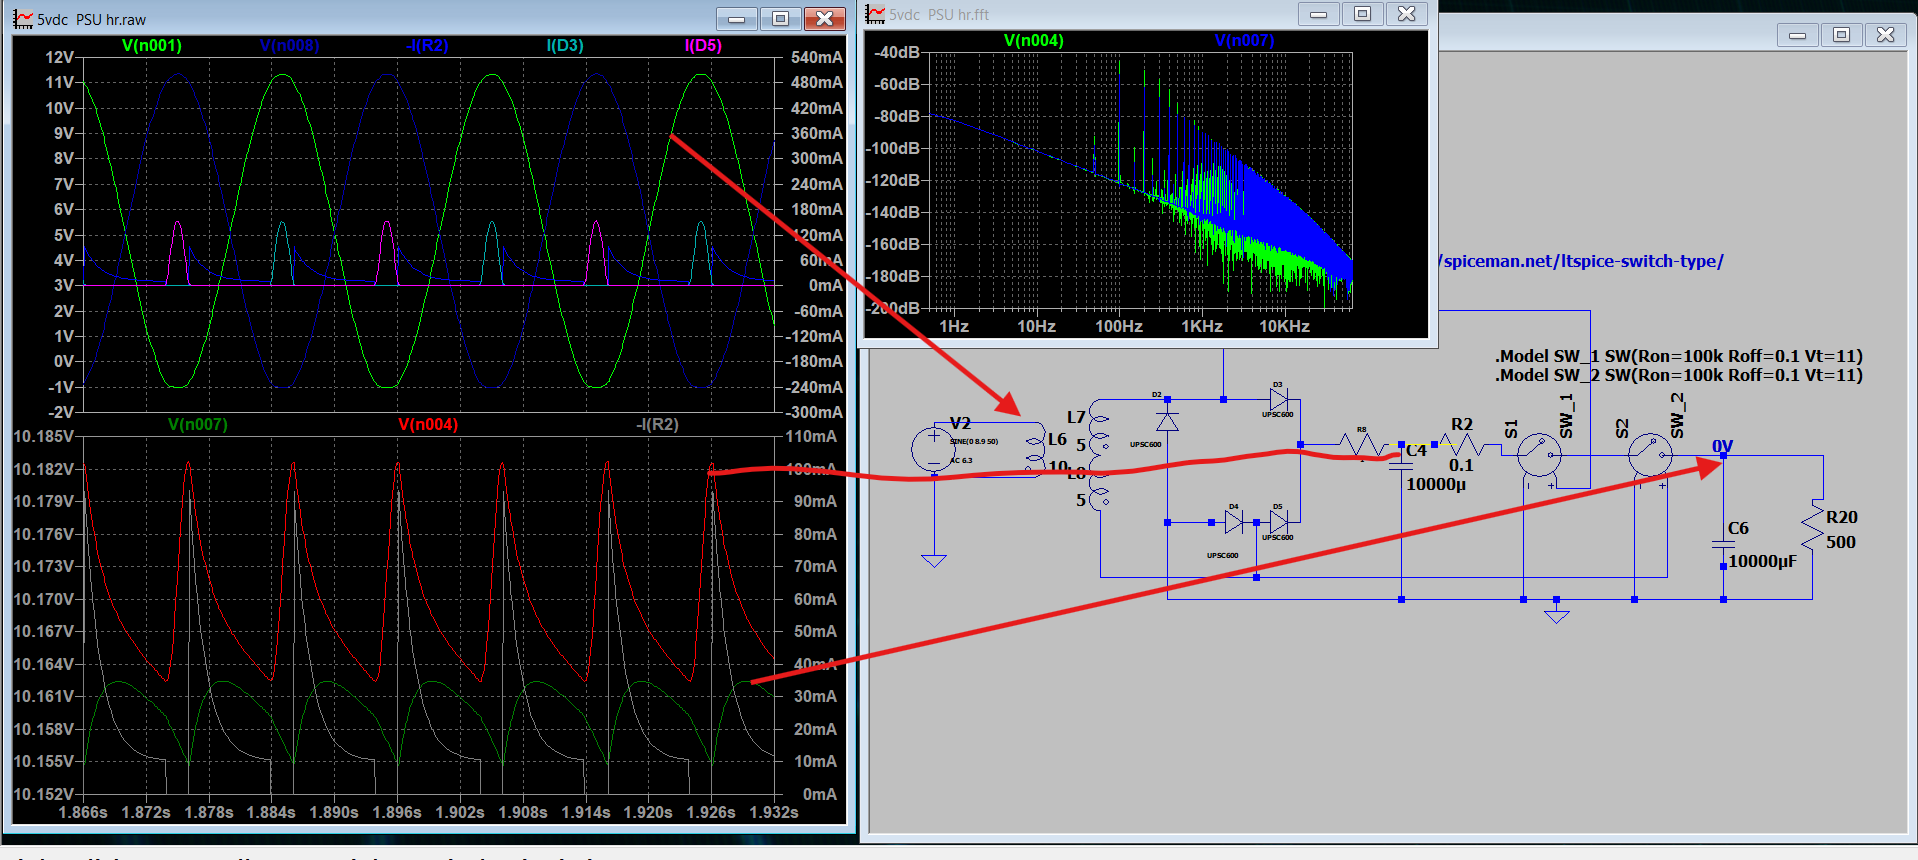The width and height of the screenshot is (1918, 860).
Task: Click the V(n007) label in lower waveform pane
Action: 198,424
